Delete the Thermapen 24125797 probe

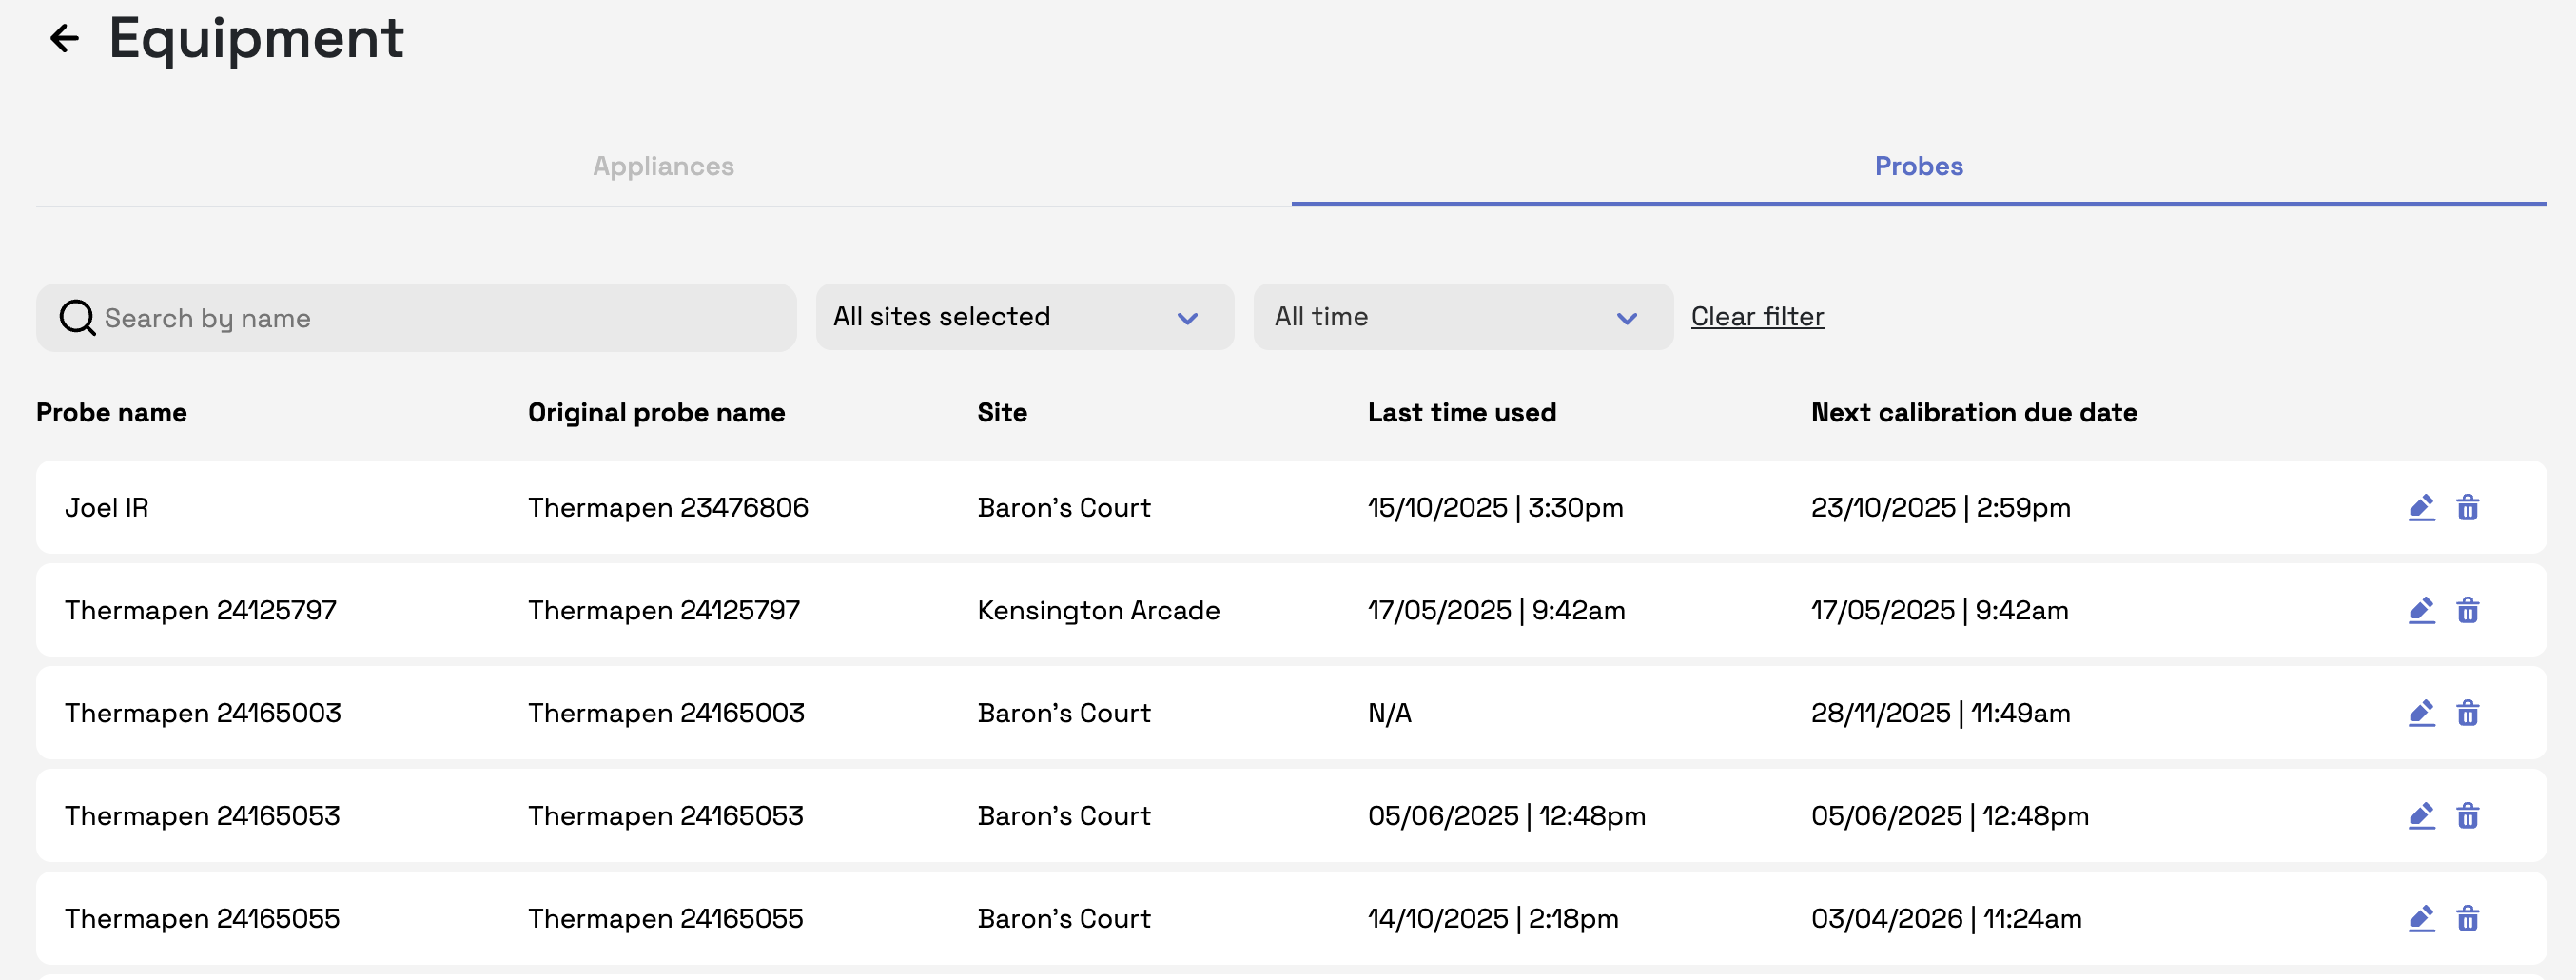[2467, 611]
